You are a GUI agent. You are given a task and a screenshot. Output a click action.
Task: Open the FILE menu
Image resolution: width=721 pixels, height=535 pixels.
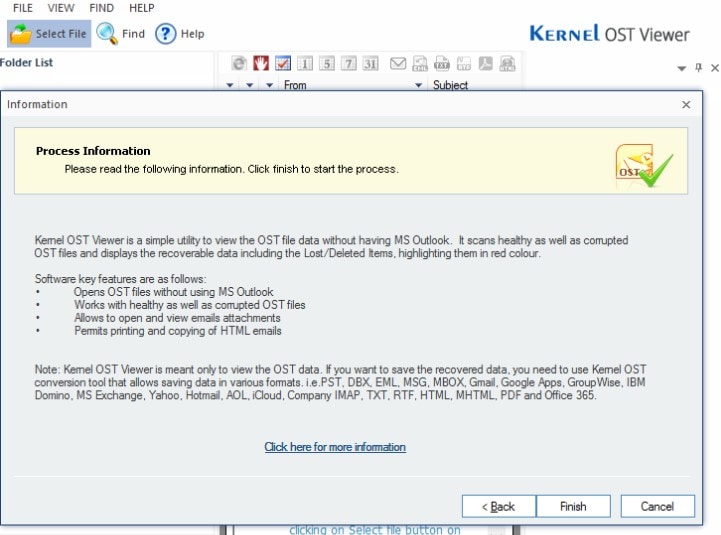pyautogui.click(x=23, y=8)
